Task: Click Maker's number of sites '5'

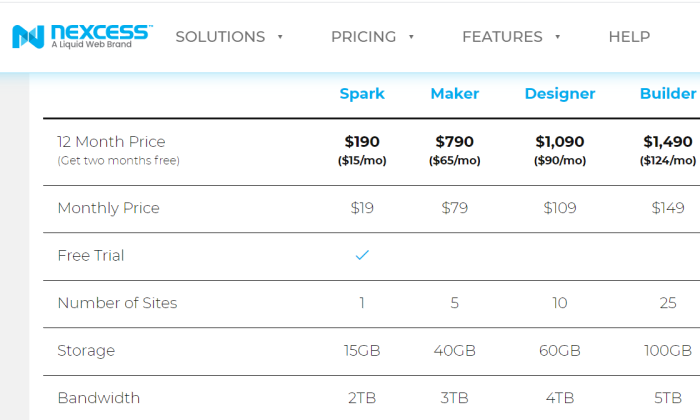Action: tap(454, 303)
